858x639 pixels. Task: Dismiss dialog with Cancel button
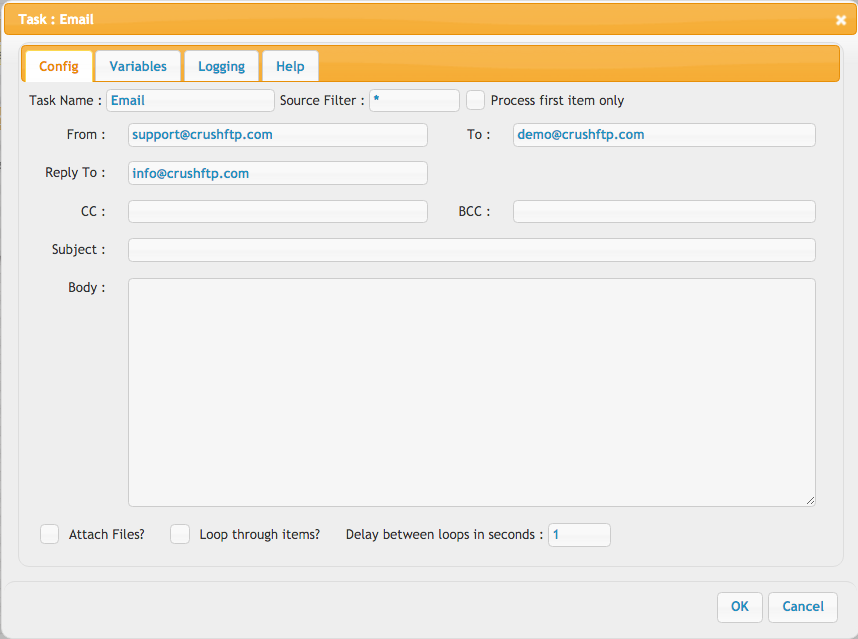pyautogui.click(x=802, y=607)
